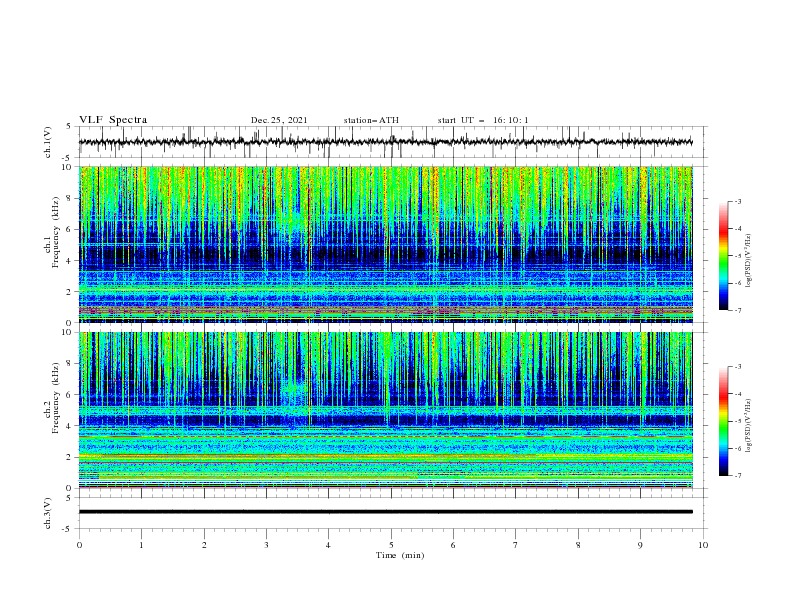Click time axis tick label "6"

tap(453, 545)
